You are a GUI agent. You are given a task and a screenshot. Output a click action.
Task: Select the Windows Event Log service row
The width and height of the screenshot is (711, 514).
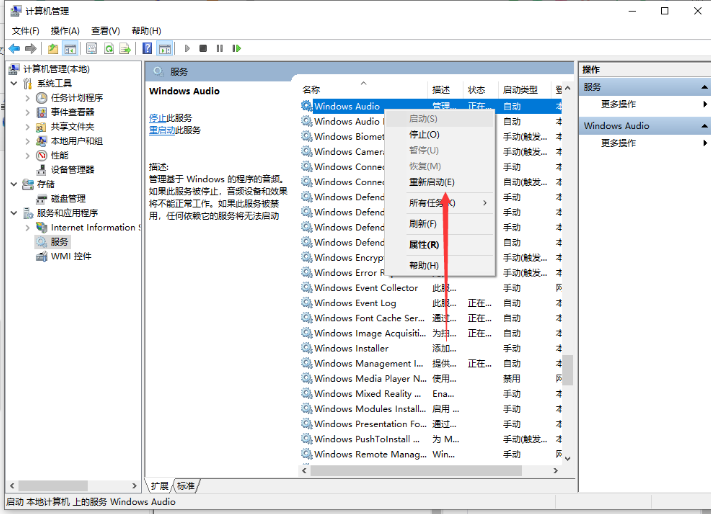tap(355, 303)
